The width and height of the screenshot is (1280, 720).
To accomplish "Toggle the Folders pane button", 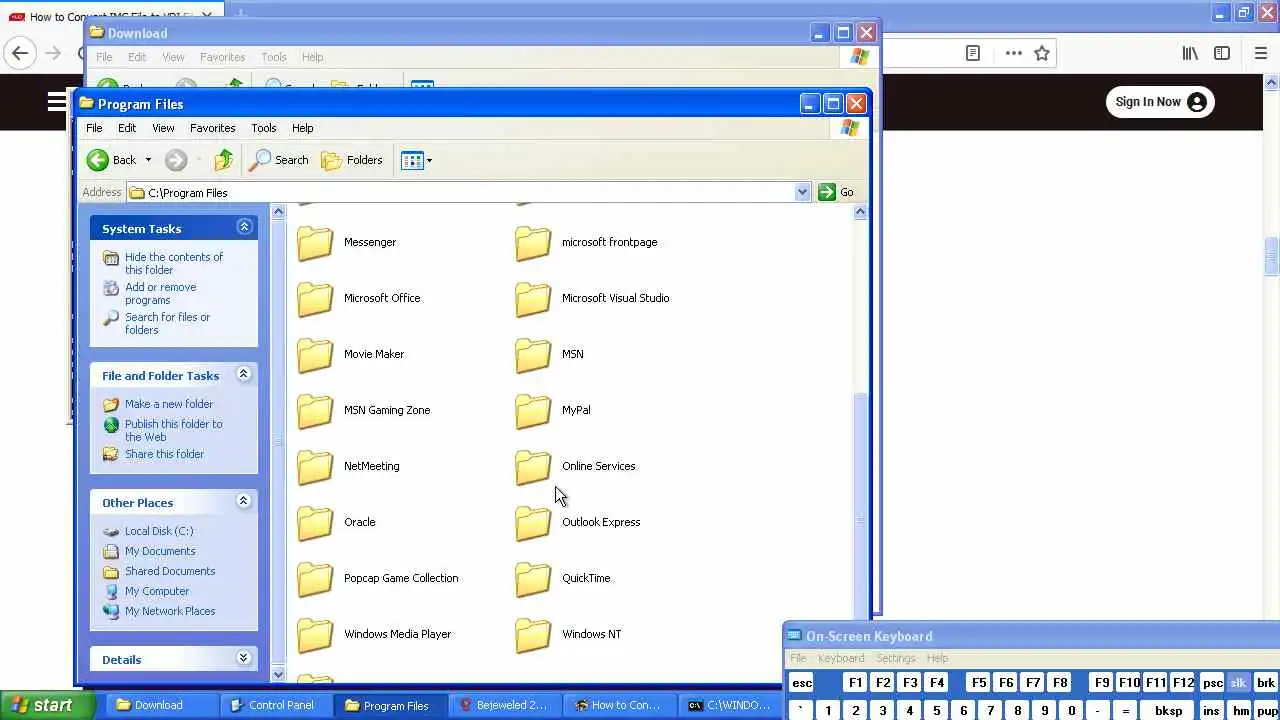I will [x=352, y=160].
